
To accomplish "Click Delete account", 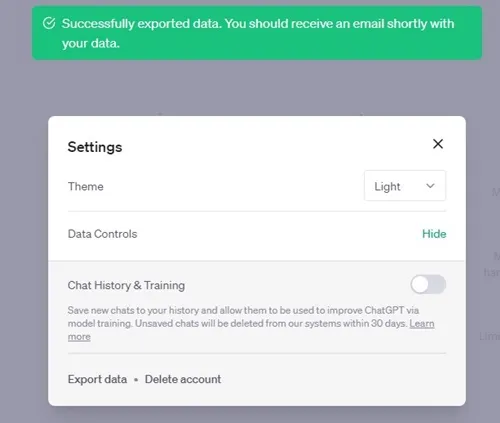I will pos(183,379).
